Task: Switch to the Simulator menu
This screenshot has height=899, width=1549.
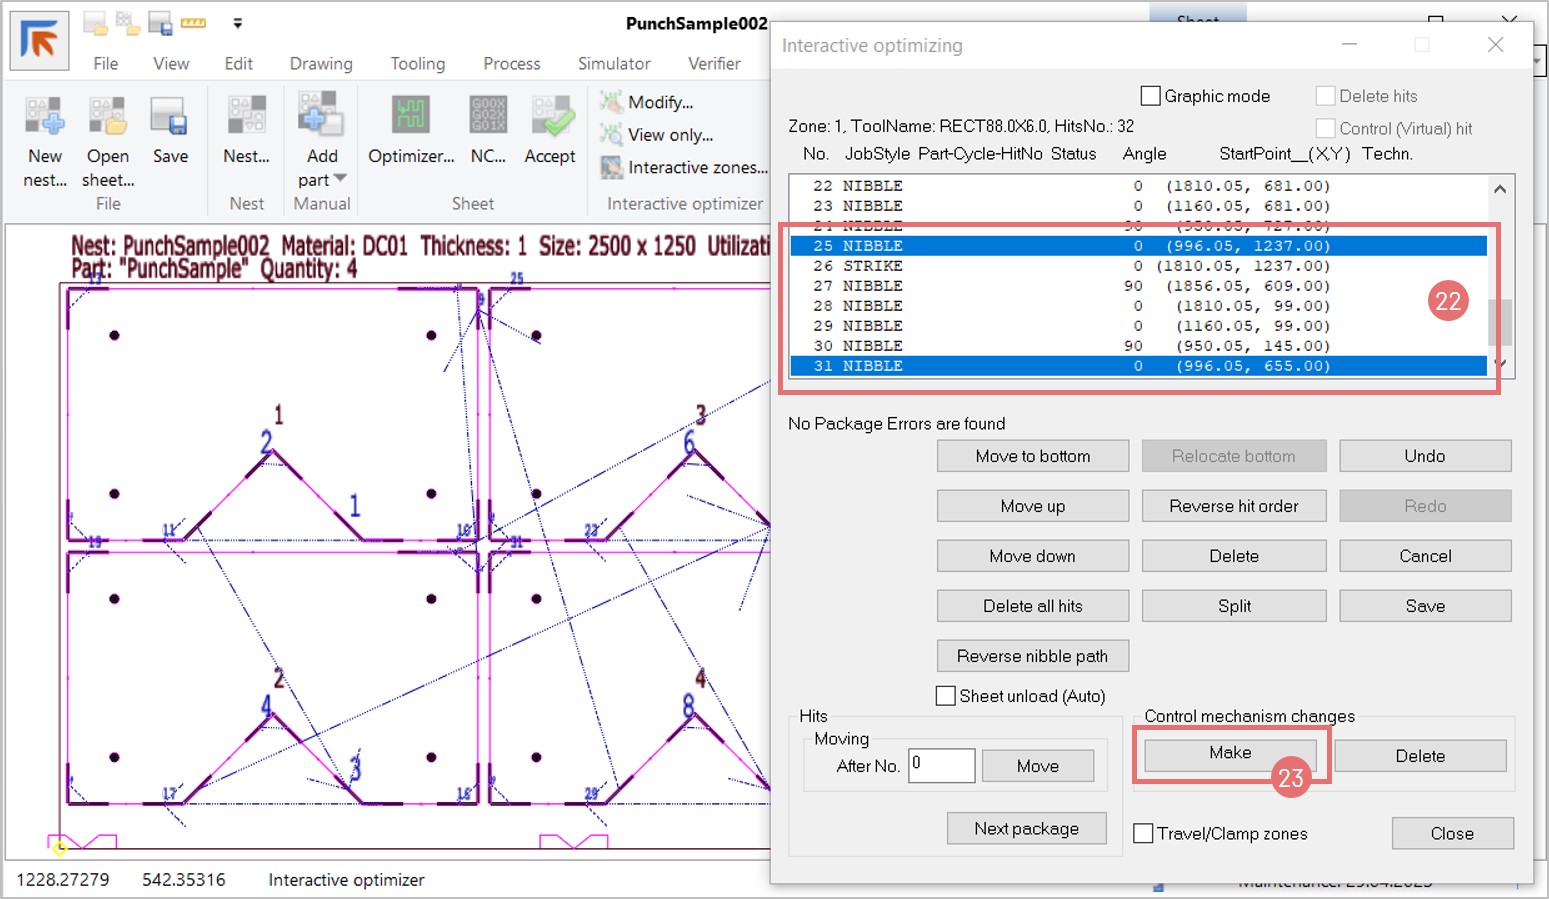Action: tap(613, 63)
